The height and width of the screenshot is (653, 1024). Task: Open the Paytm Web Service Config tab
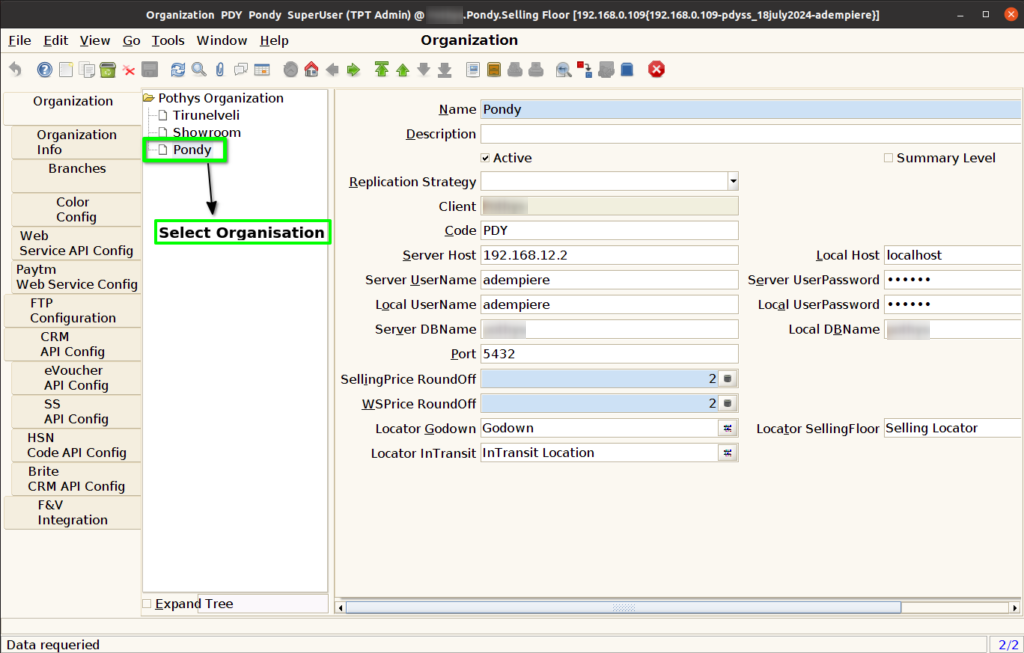[x=76, y=277]
